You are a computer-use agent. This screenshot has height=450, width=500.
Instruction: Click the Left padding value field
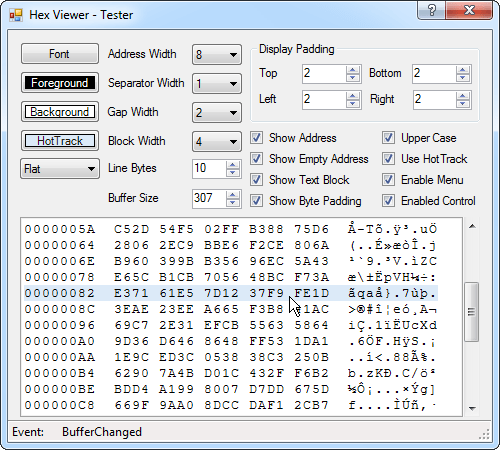point(324,99)
